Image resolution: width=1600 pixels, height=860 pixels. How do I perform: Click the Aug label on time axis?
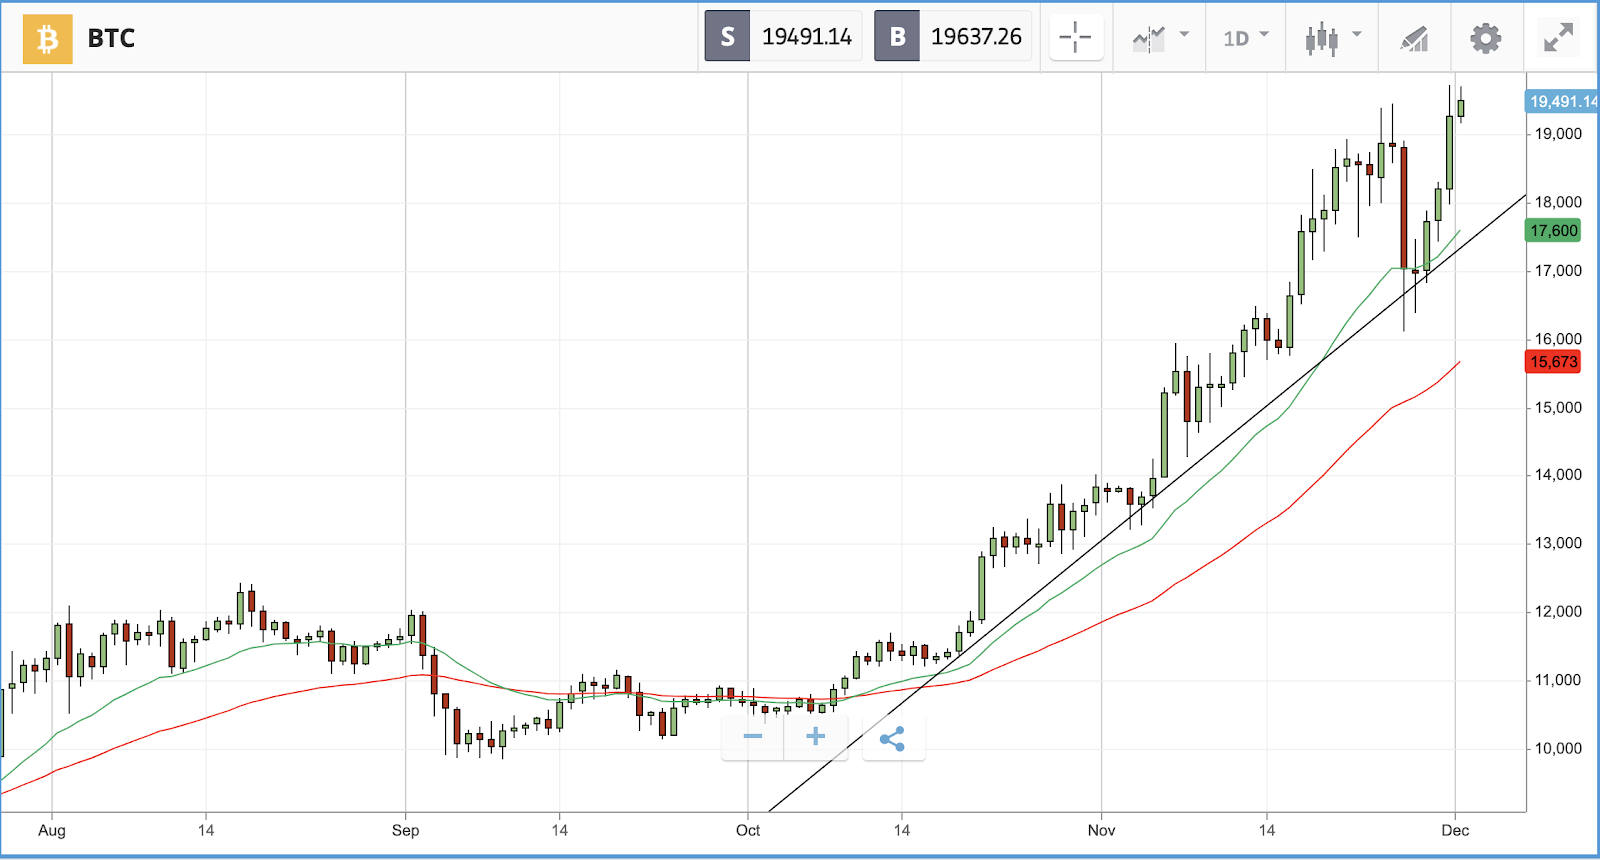pyautogui.click(x=52, y=830)
